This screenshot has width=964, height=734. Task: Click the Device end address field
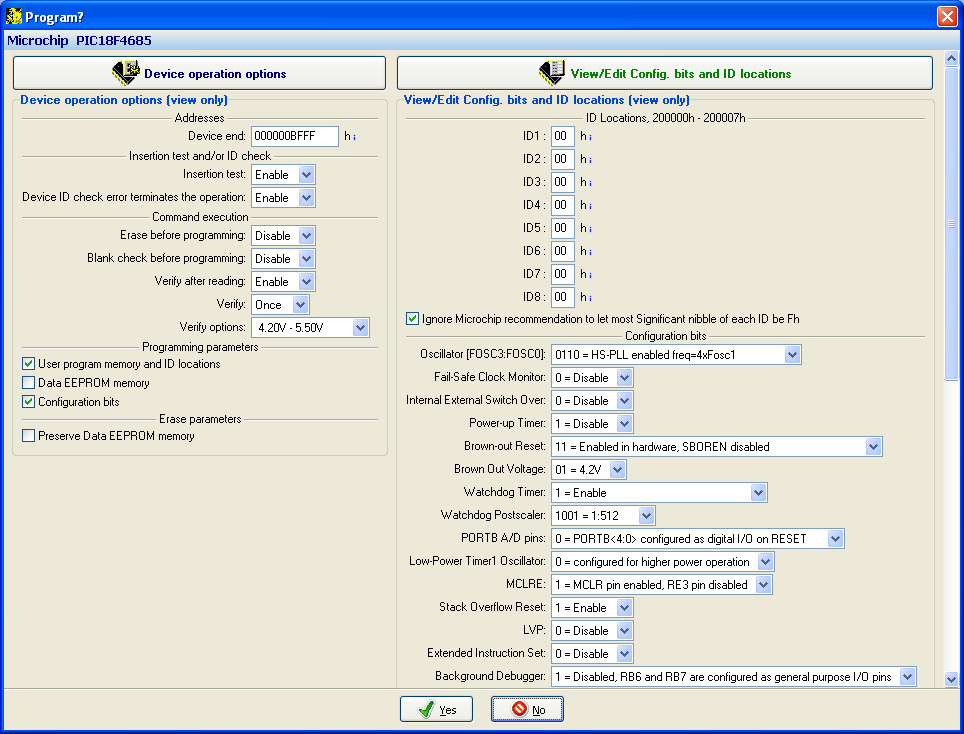coord(294,136)
